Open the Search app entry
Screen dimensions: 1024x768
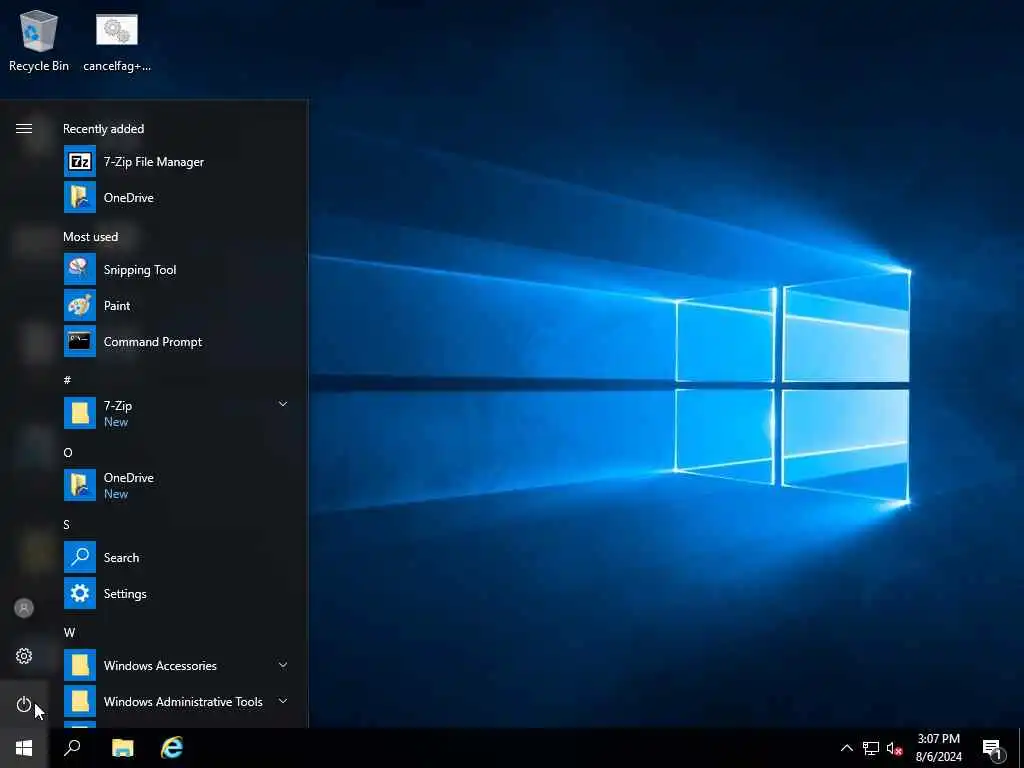176,557
